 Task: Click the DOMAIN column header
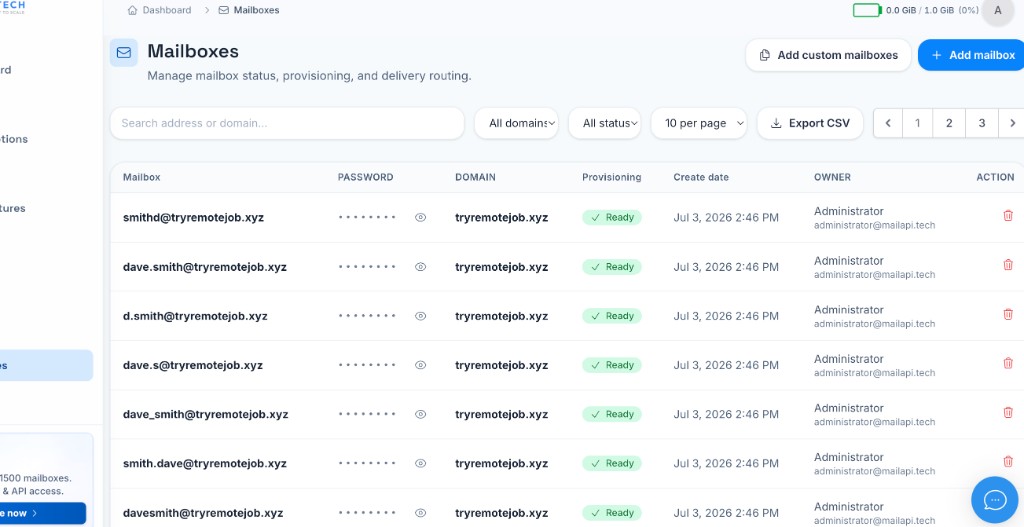tap(475, 177)
